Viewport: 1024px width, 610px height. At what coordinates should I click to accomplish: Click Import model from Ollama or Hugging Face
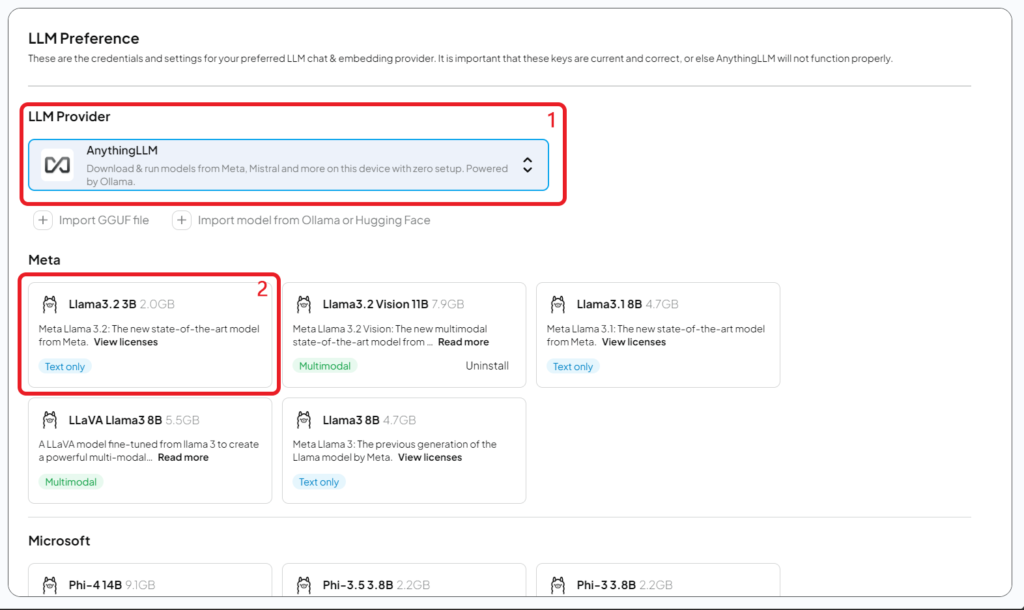302,220
